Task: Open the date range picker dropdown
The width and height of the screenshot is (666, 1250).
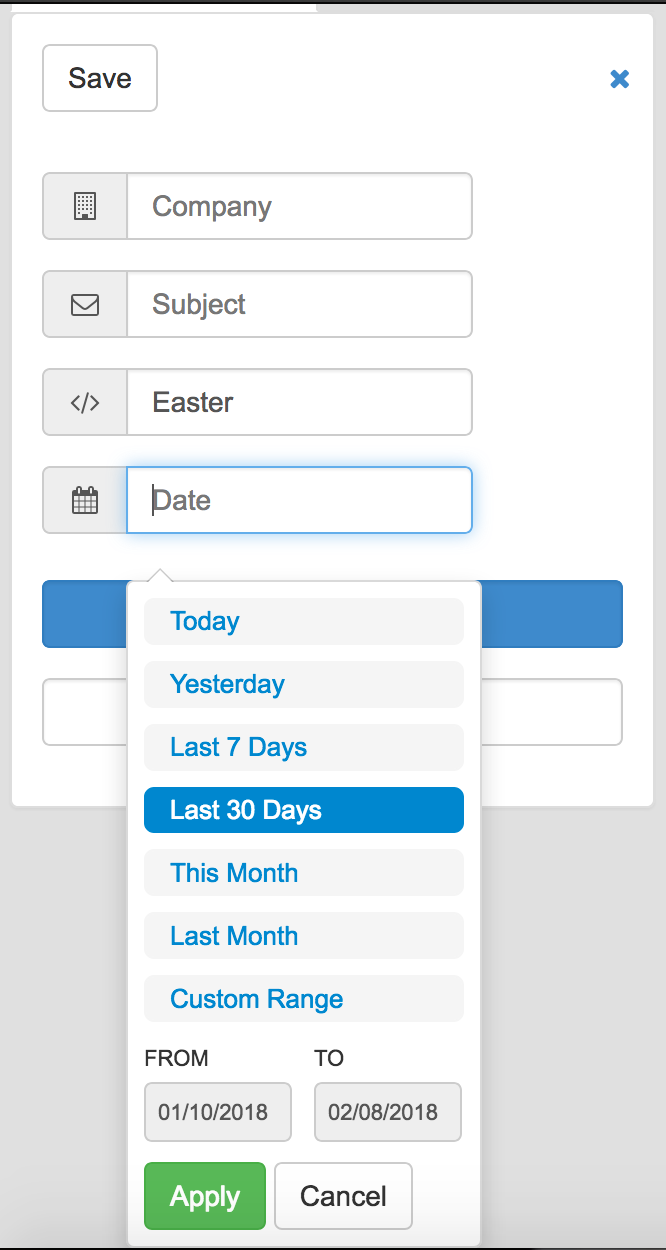Action: [x=299, y=500]
